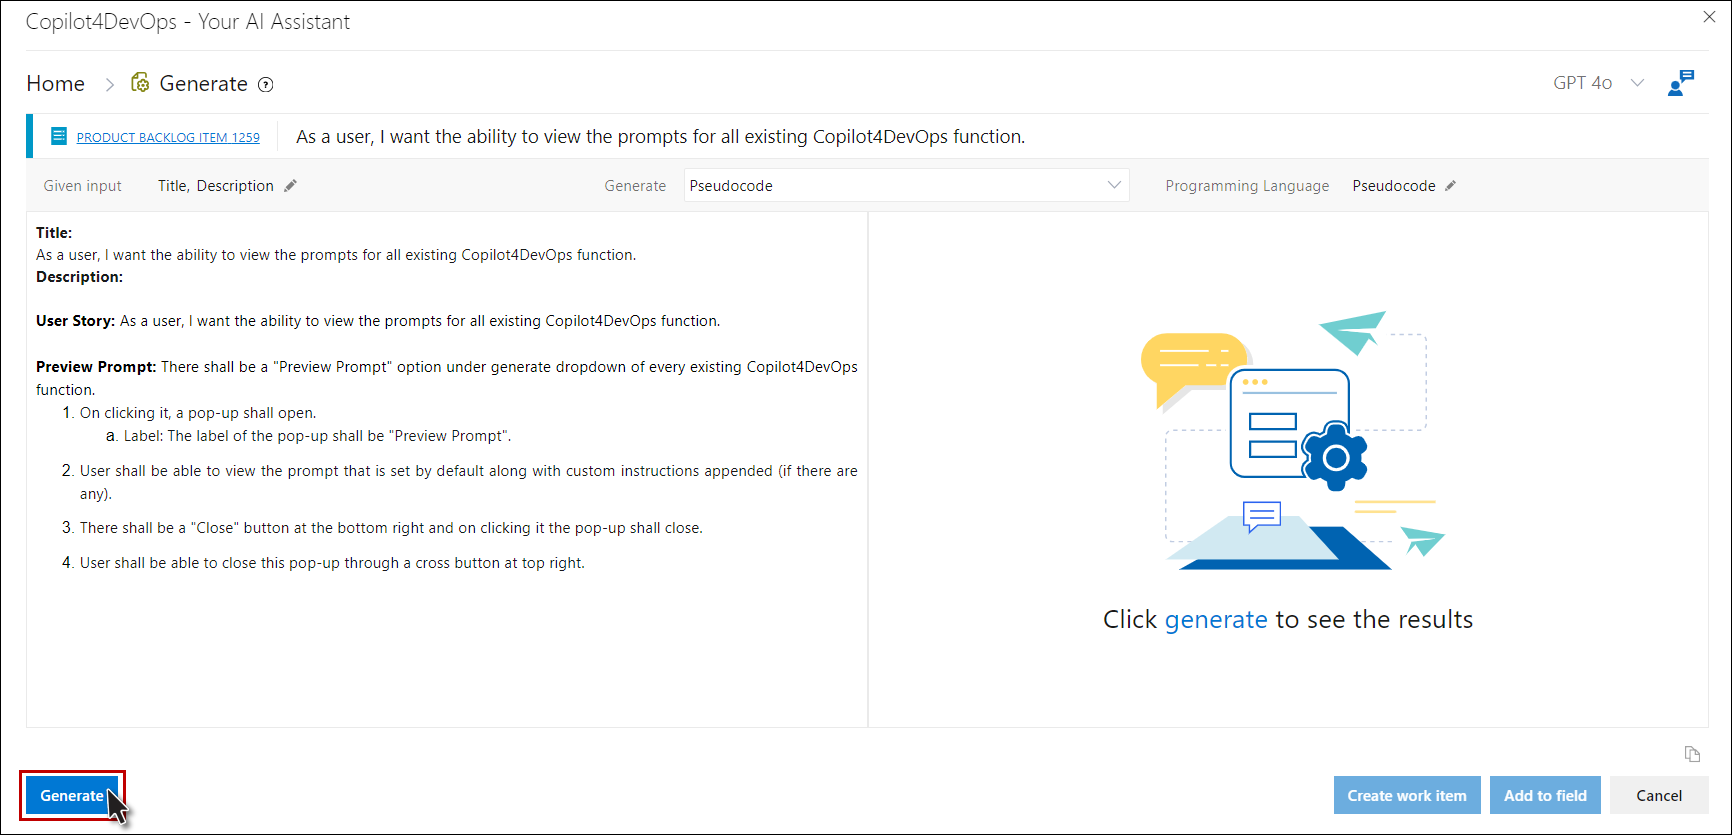Click the 'Title, Description' given input value
Viewport: 1732px width, 835px height.
coord(216,186)
